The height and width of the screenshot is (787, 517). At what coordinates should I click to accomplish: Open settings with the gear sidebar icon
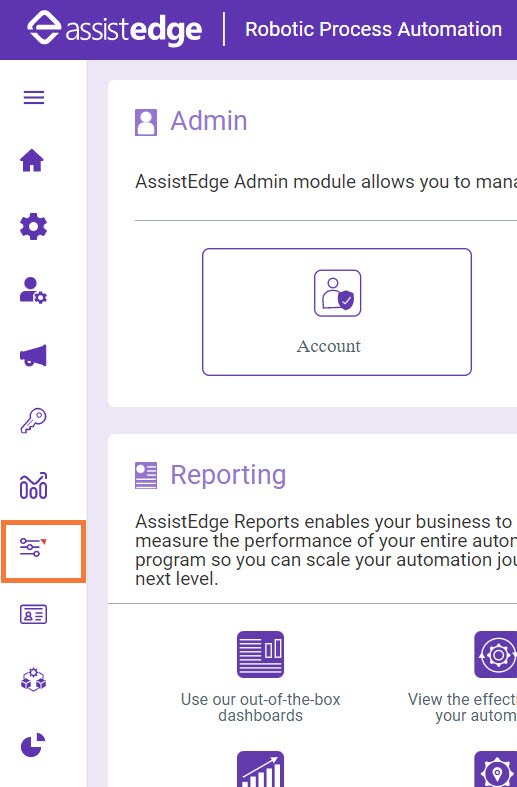[33, 226]
